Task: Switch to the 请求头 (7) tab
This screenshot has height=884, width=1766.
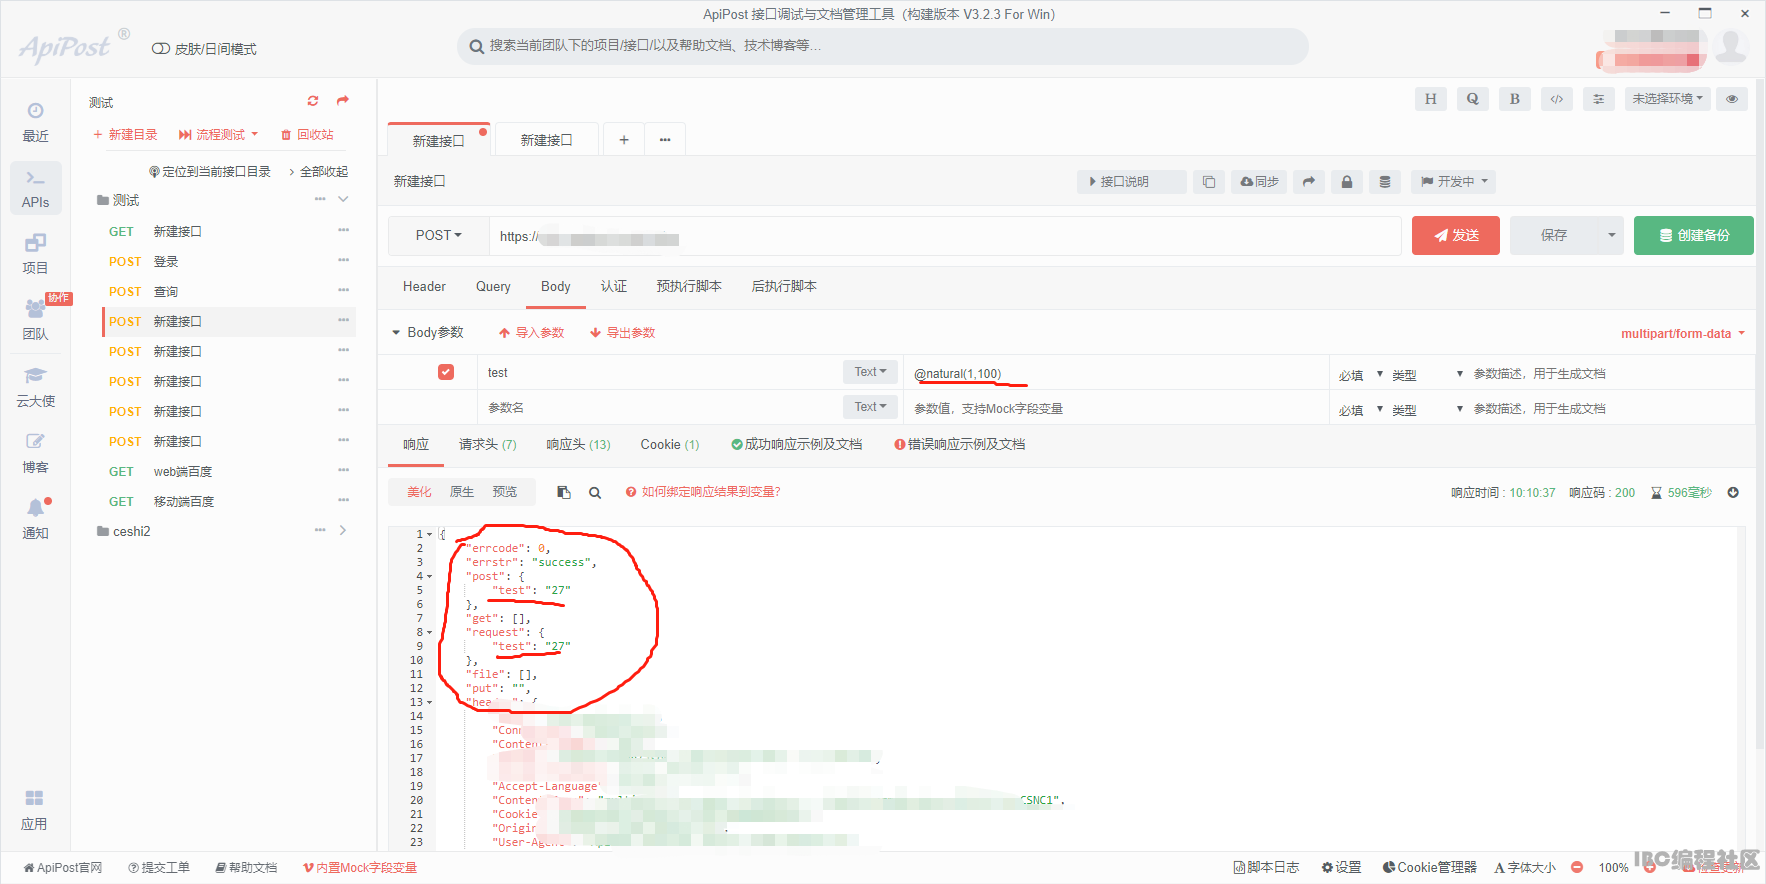Action: coord(487,445)
